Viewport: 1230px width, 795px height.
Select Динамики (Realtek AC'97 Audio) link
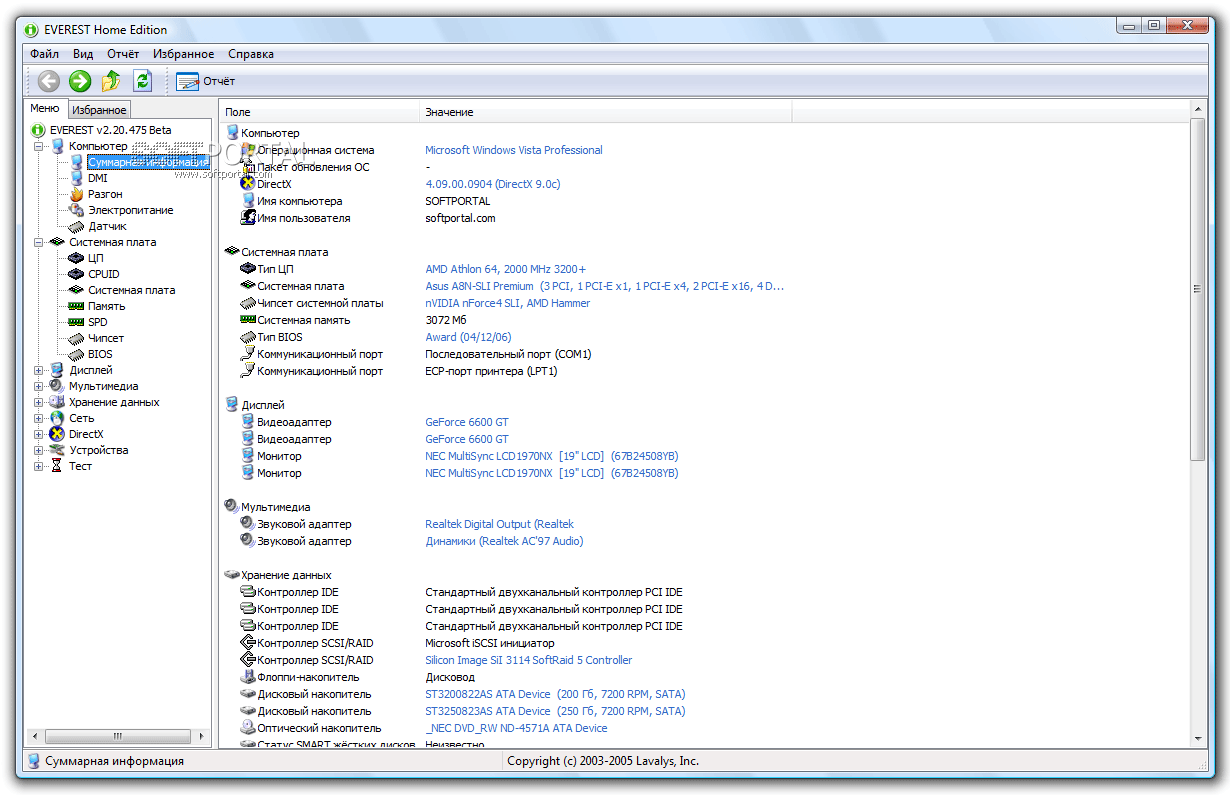click(504, 541)
